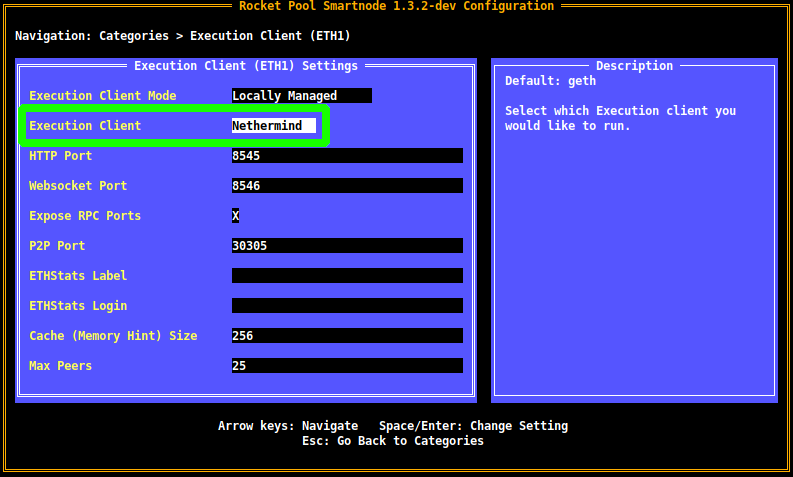Click the Navigation breadcrumb at the top

[x=182, y=36]
